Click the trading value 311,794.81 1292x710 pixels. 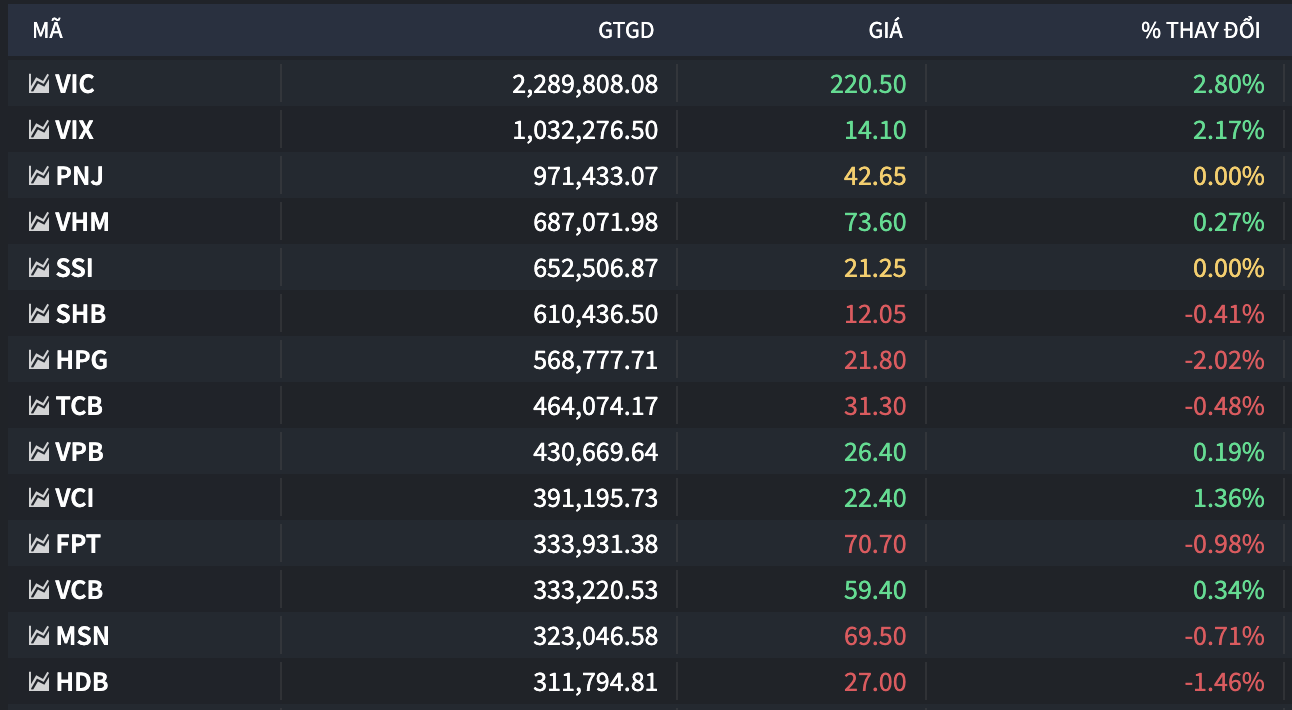point(596,682)
